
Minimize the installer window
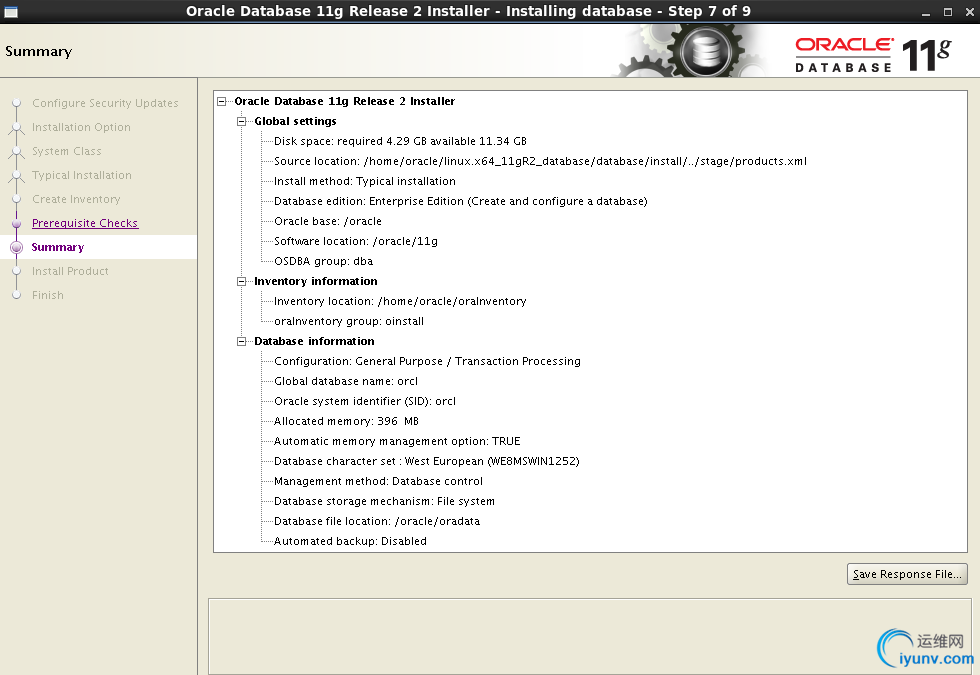point(926,12)
